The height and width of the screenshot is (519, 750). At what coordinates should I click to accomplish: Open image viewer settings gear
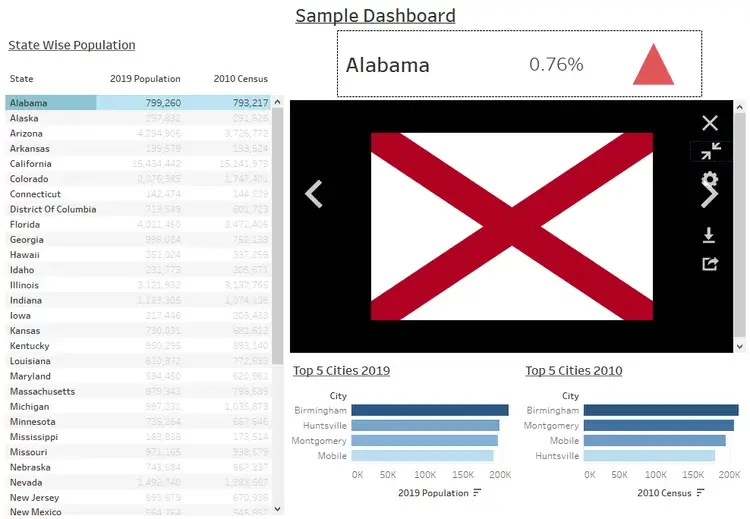coord(710,178)
